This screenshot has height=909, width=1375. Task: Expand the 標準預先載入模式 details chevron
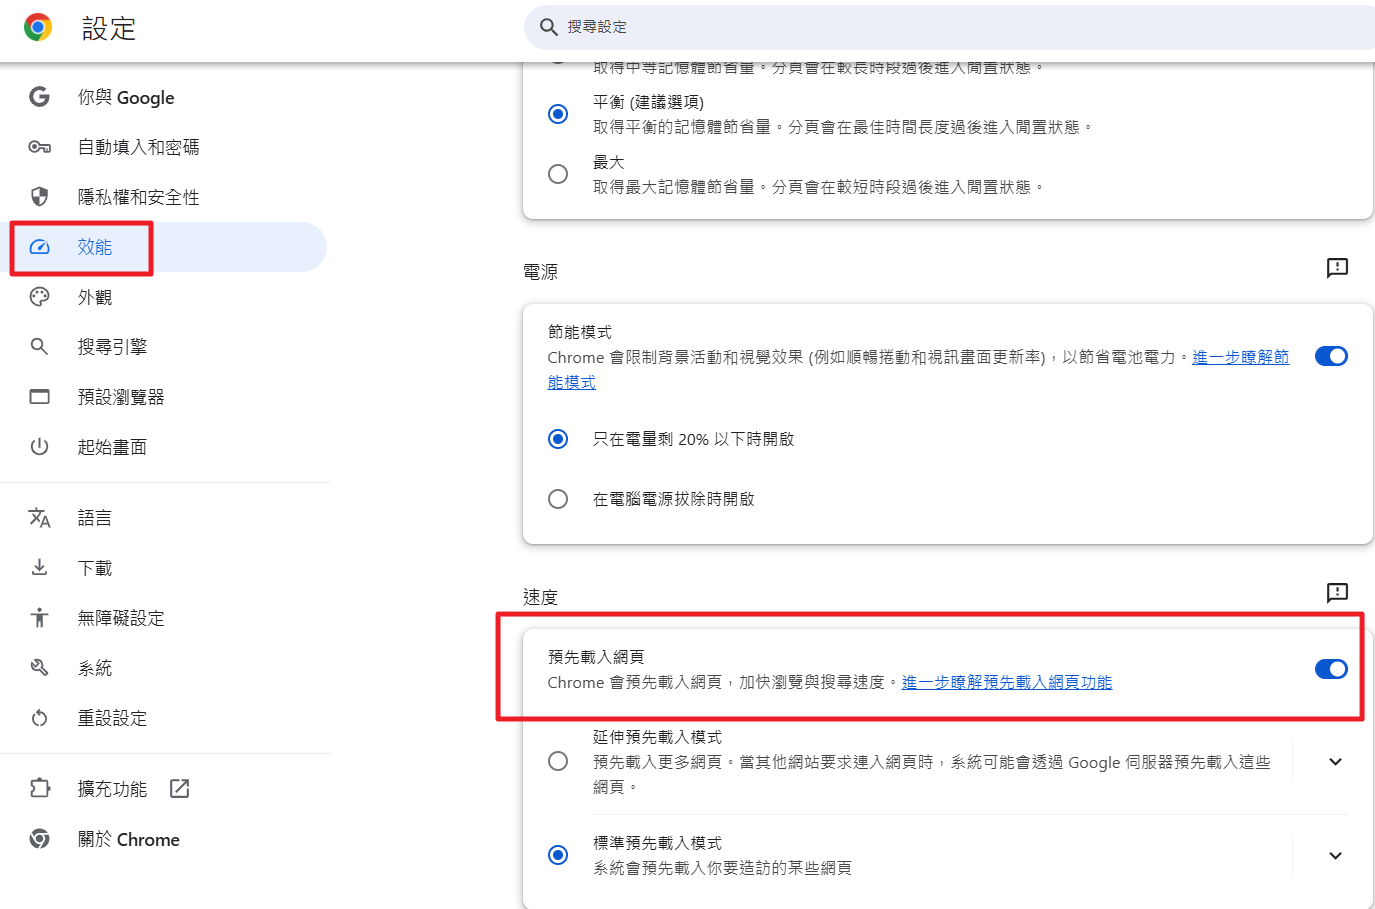(1335, 855)
